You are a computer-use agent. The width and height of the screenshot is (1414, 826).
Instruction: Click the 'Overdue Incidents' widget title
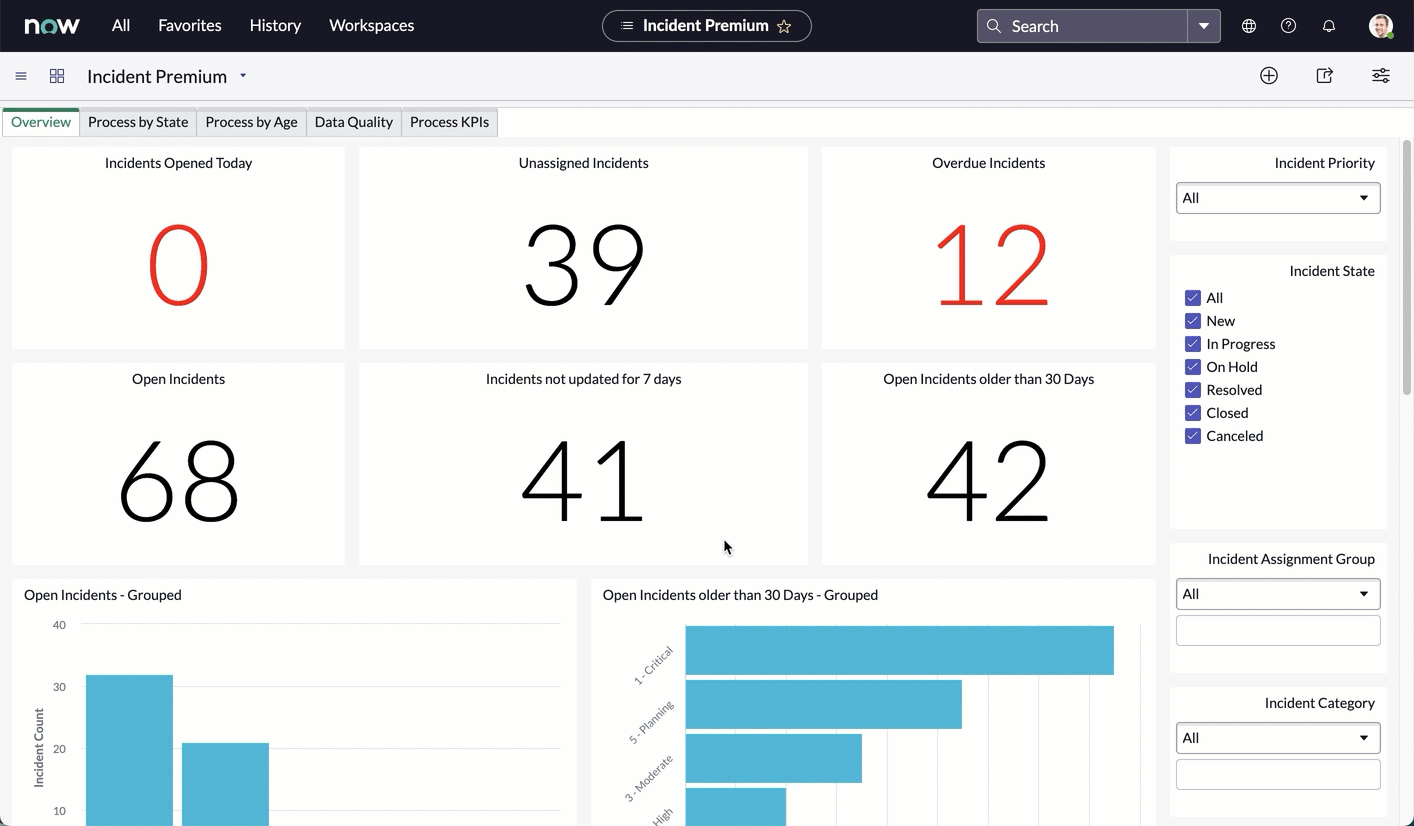pos(989,163)
